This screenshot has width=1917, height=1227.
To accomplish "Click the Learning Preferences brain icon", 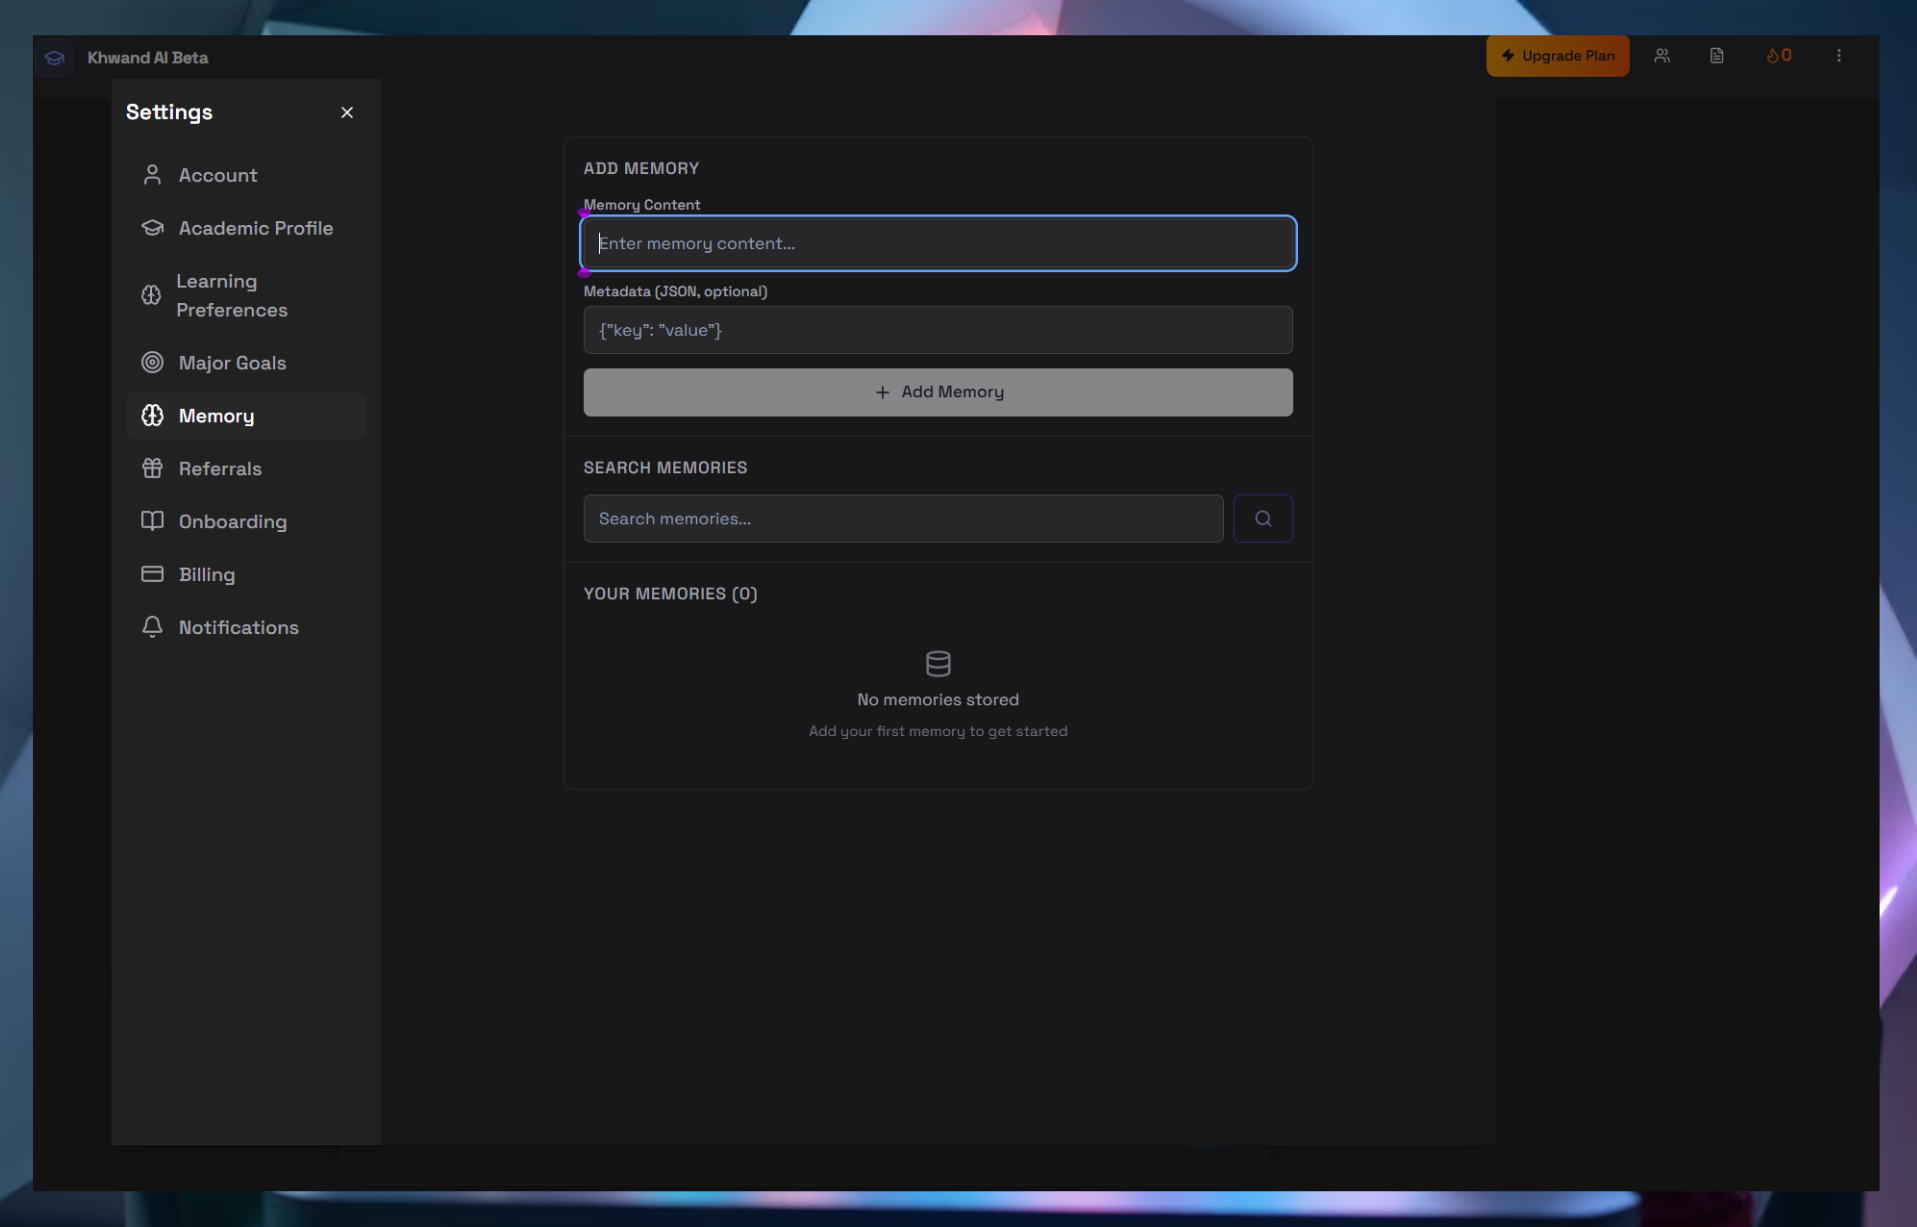I will click(x=152, y=294).
